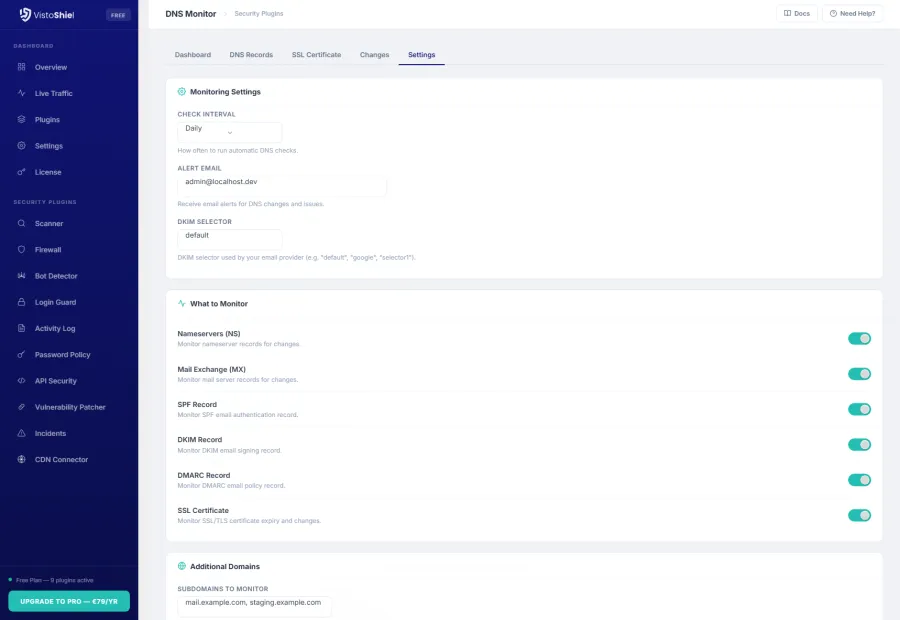The image size is (900, 620).
Task: Click the Incidents warning icon
Action: [22, 433]
